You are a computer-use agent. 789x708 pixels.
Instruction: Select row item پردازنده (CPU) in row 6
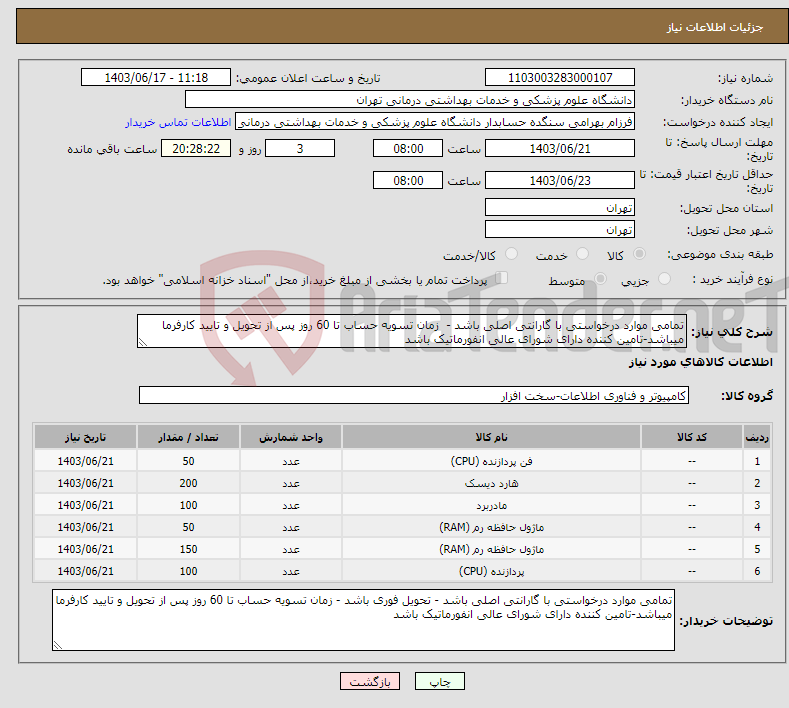491,571
